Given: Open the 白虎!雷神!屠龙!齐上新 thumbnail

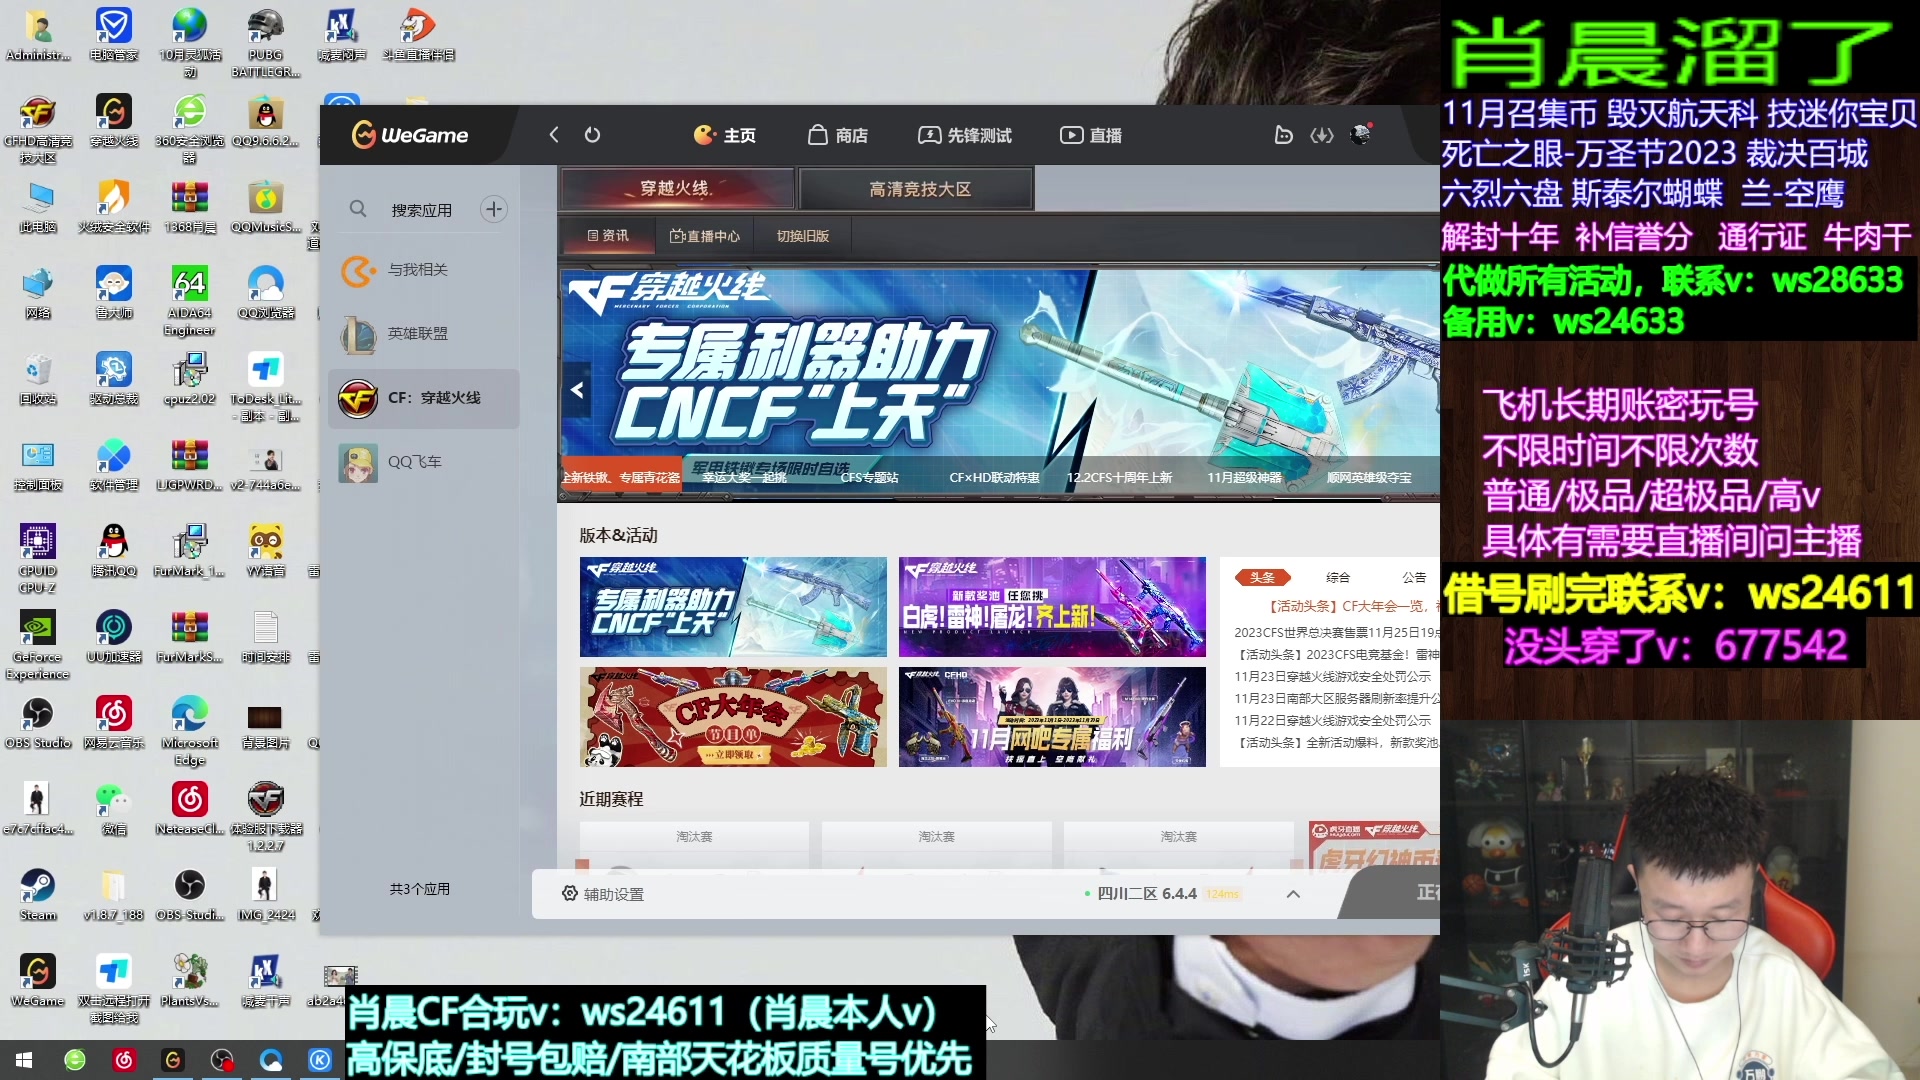Looking at the screenshot, I should coord(1052,607).
